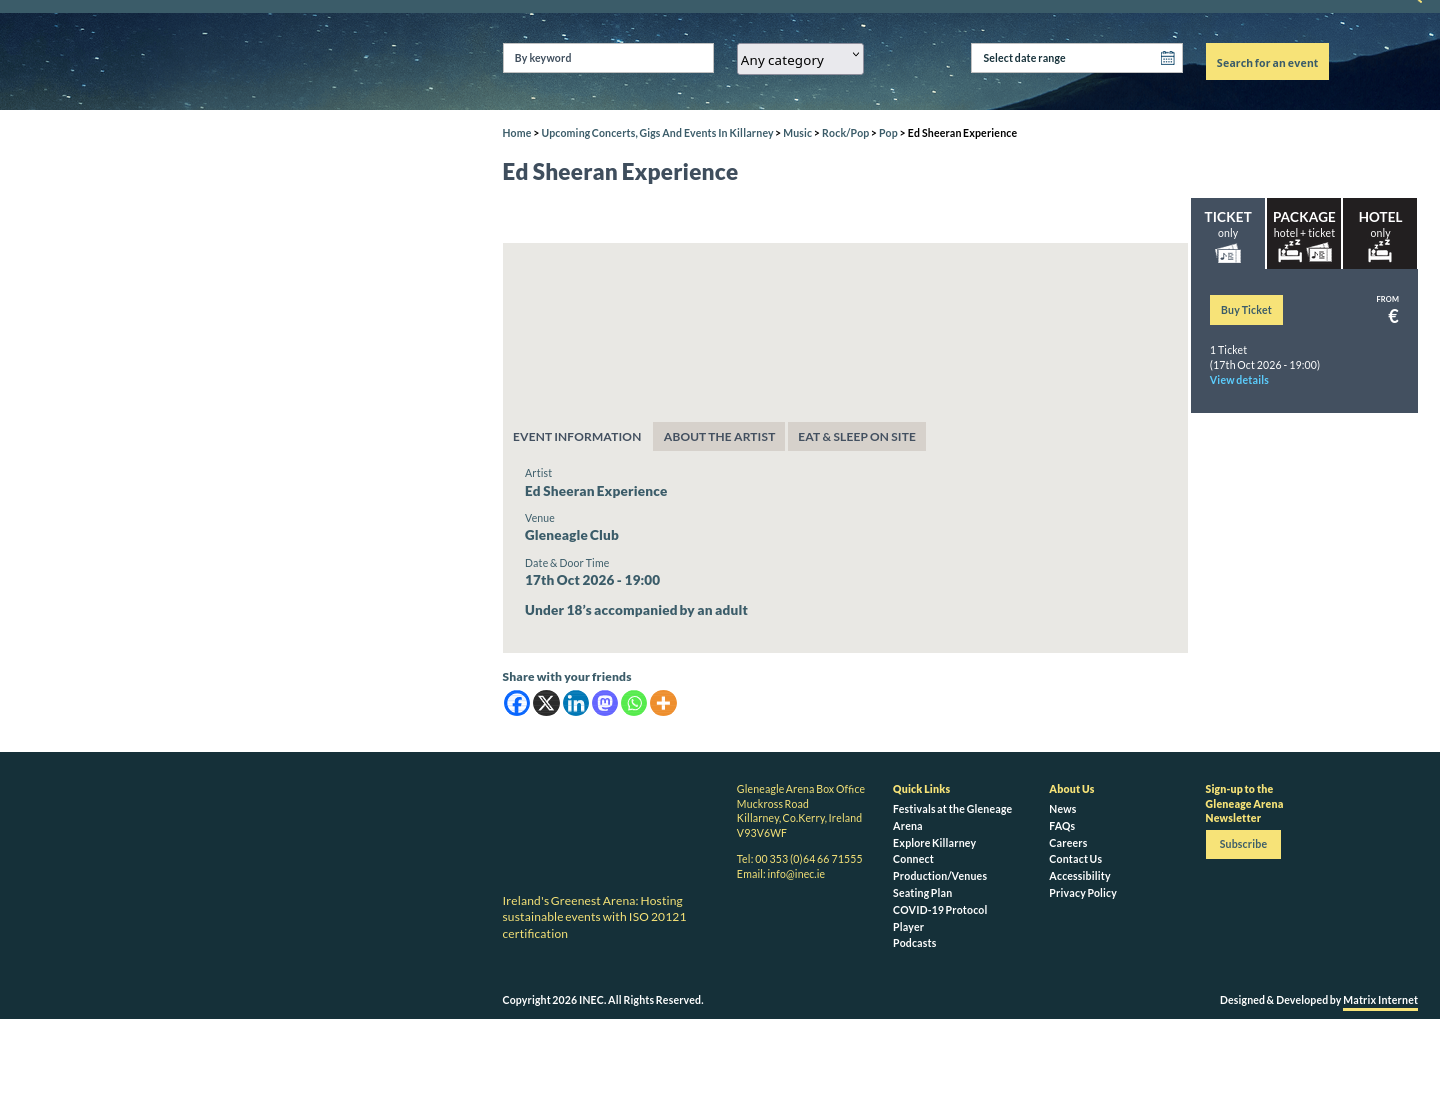Switch to About the Artist tab
1440x1100 pixels.
click(719, 437)
